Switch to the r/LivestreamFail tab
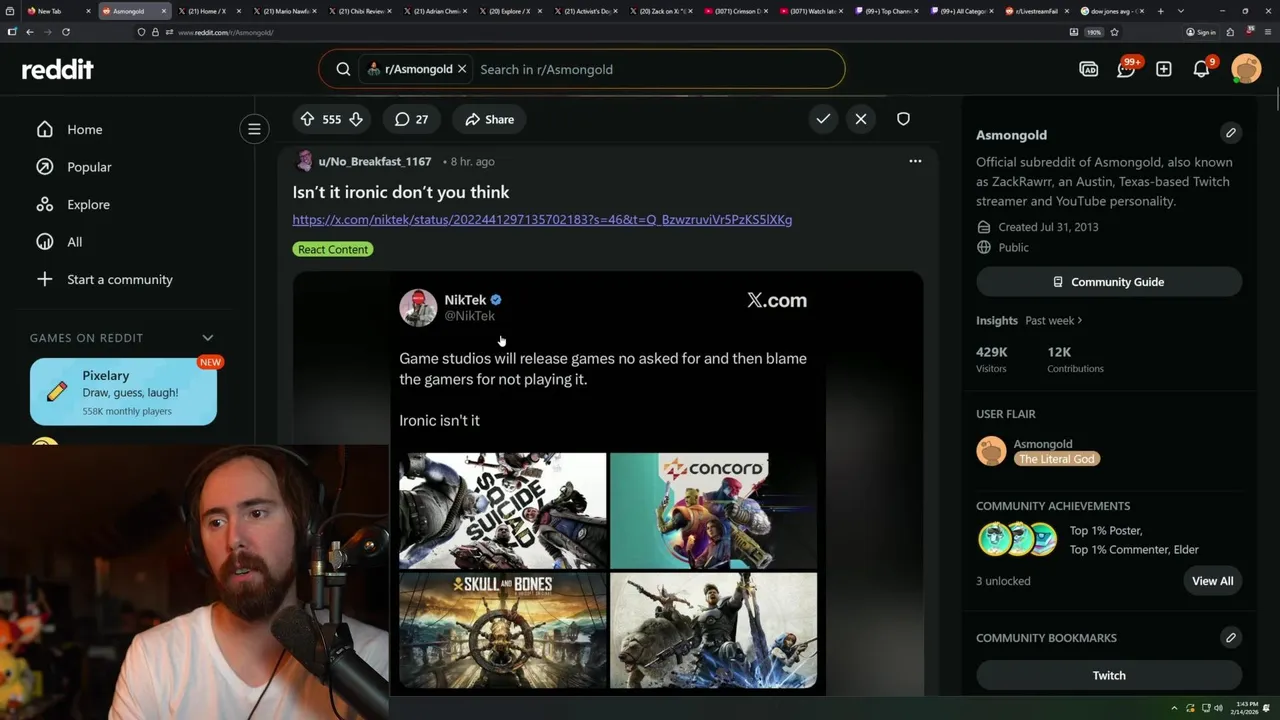The image size is (1280, 720). [1036, 11]
